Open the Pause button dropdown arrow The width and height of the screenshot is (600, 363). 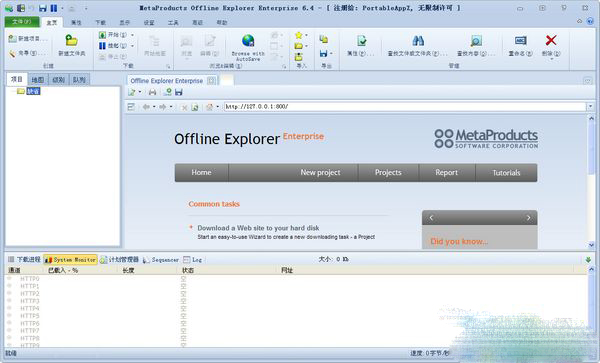132,46
